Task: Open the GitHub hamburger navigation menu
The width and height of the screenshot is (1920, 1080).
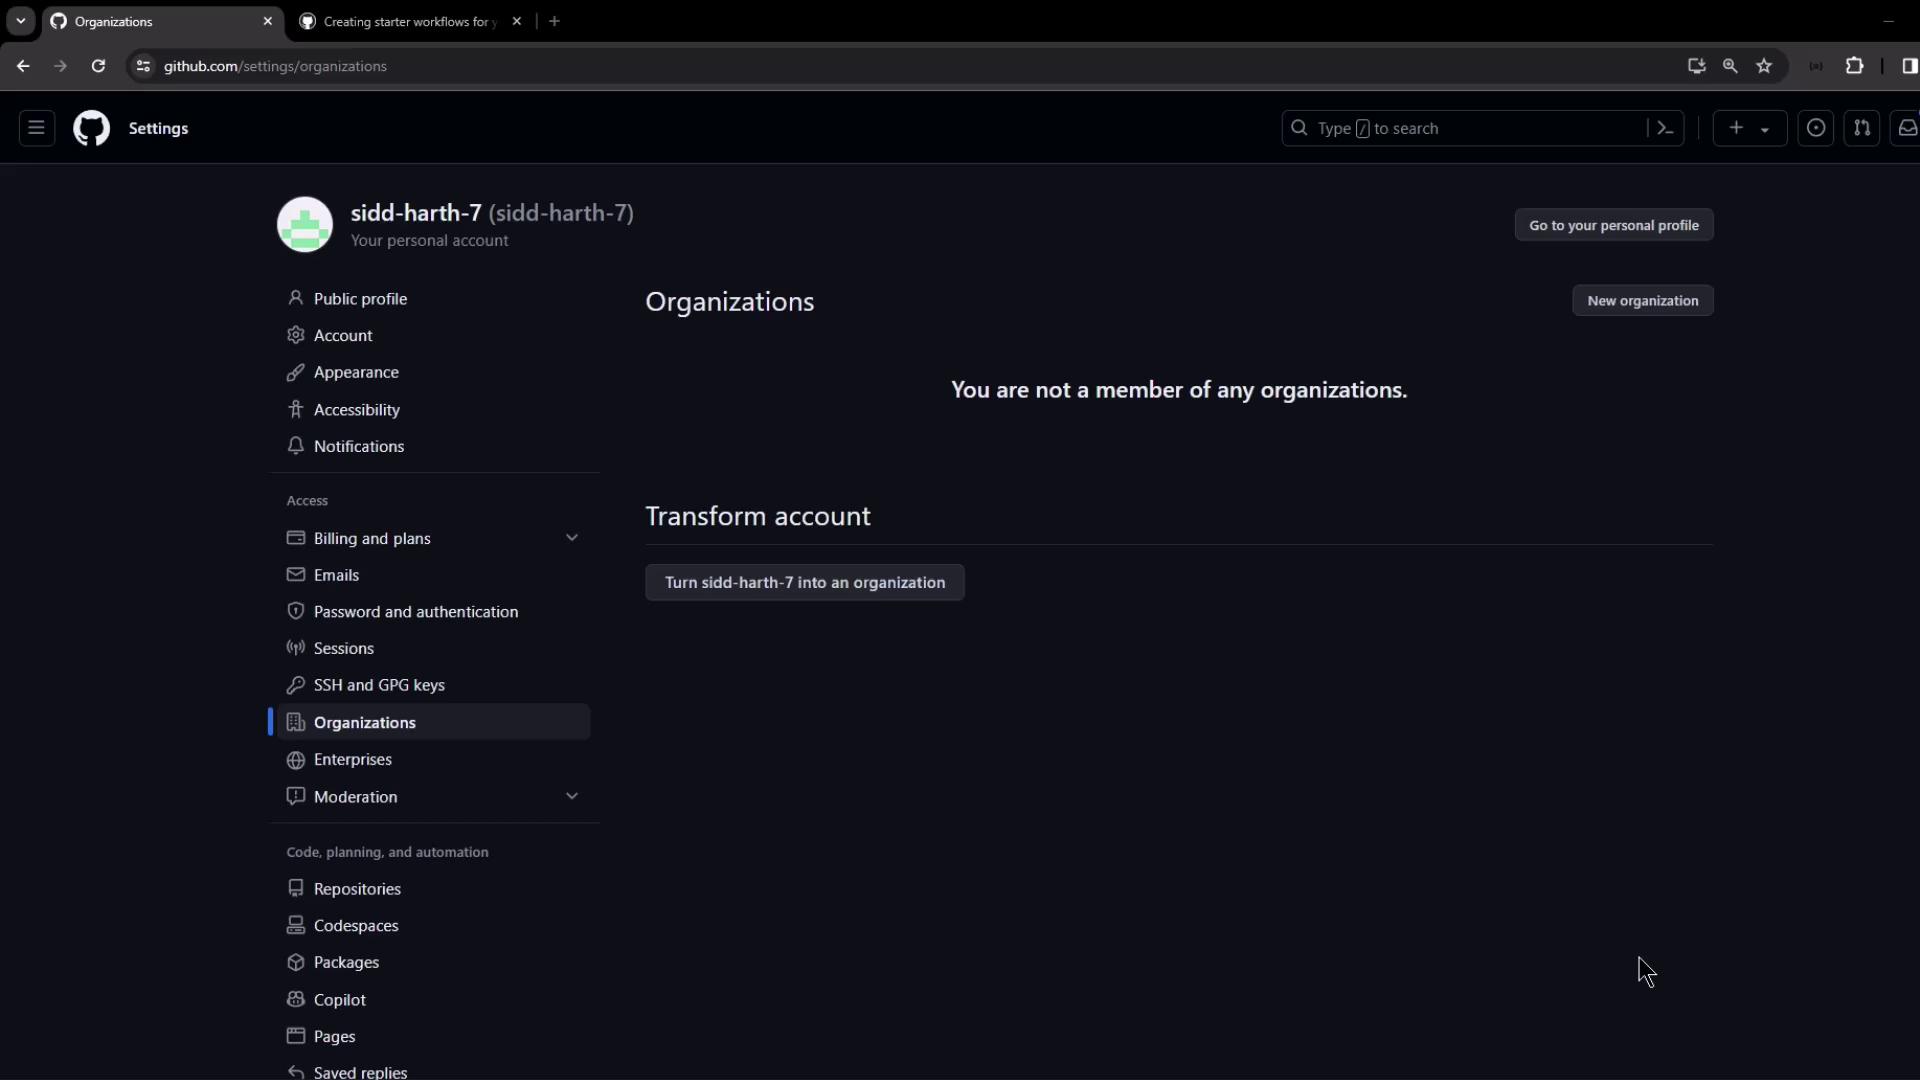Action: click(37, 128)
